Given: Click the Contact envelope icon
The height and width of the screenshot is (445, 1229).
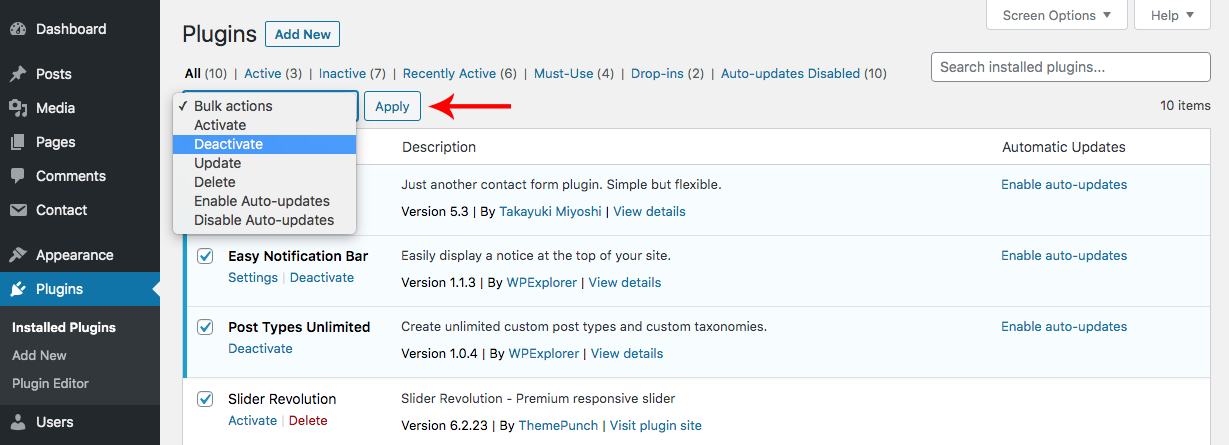Looking at the screenshot, I should 18,210.
